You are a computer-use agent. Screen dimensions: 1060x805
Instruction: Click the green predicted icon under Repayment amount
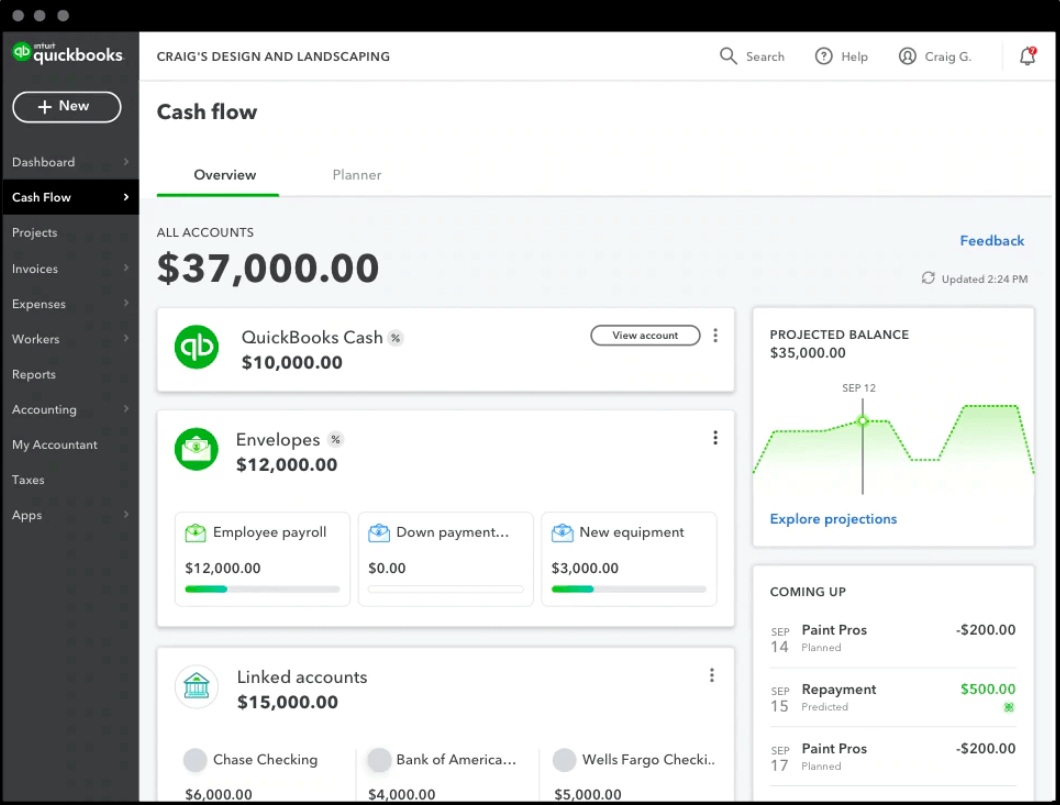click(1009, 708)
